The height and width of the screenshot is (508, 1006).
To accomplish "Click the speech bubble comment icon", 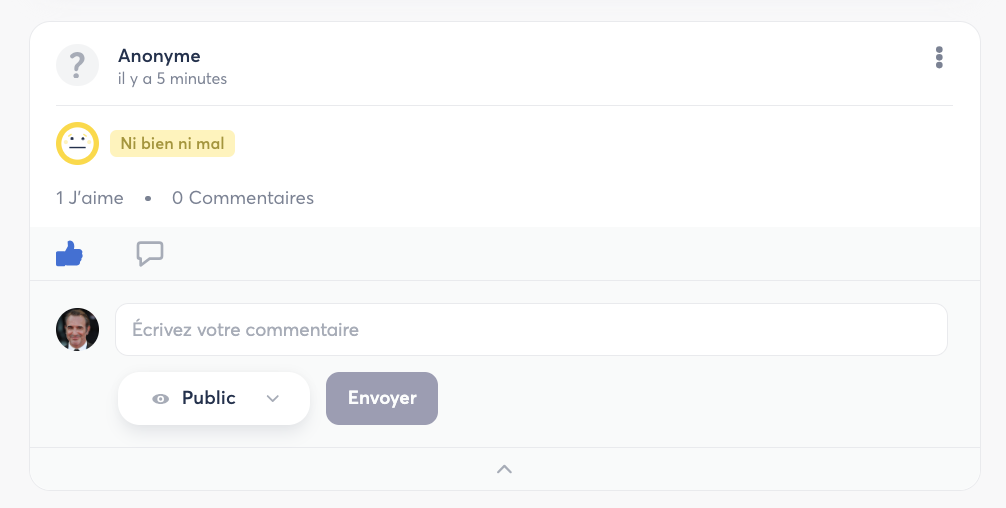I will [150, 255].
